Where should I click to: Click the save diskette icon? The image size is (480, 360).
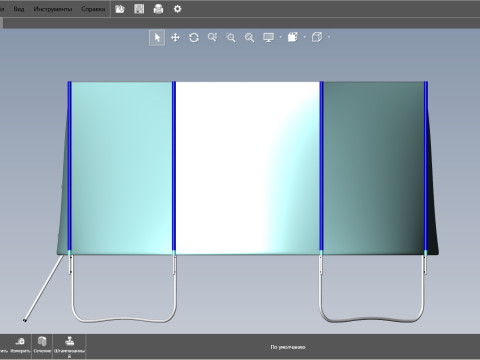[139, 9]
